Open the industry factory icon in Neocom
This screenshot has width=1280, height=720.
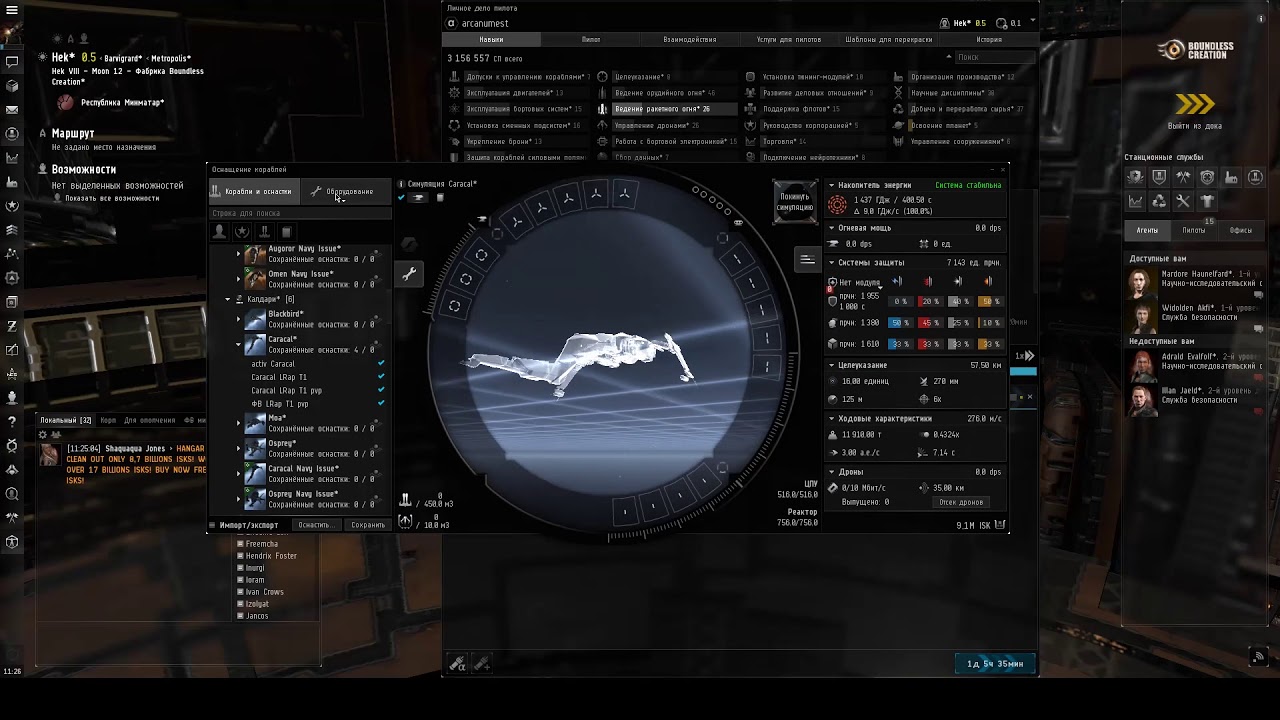click(12, 182)
